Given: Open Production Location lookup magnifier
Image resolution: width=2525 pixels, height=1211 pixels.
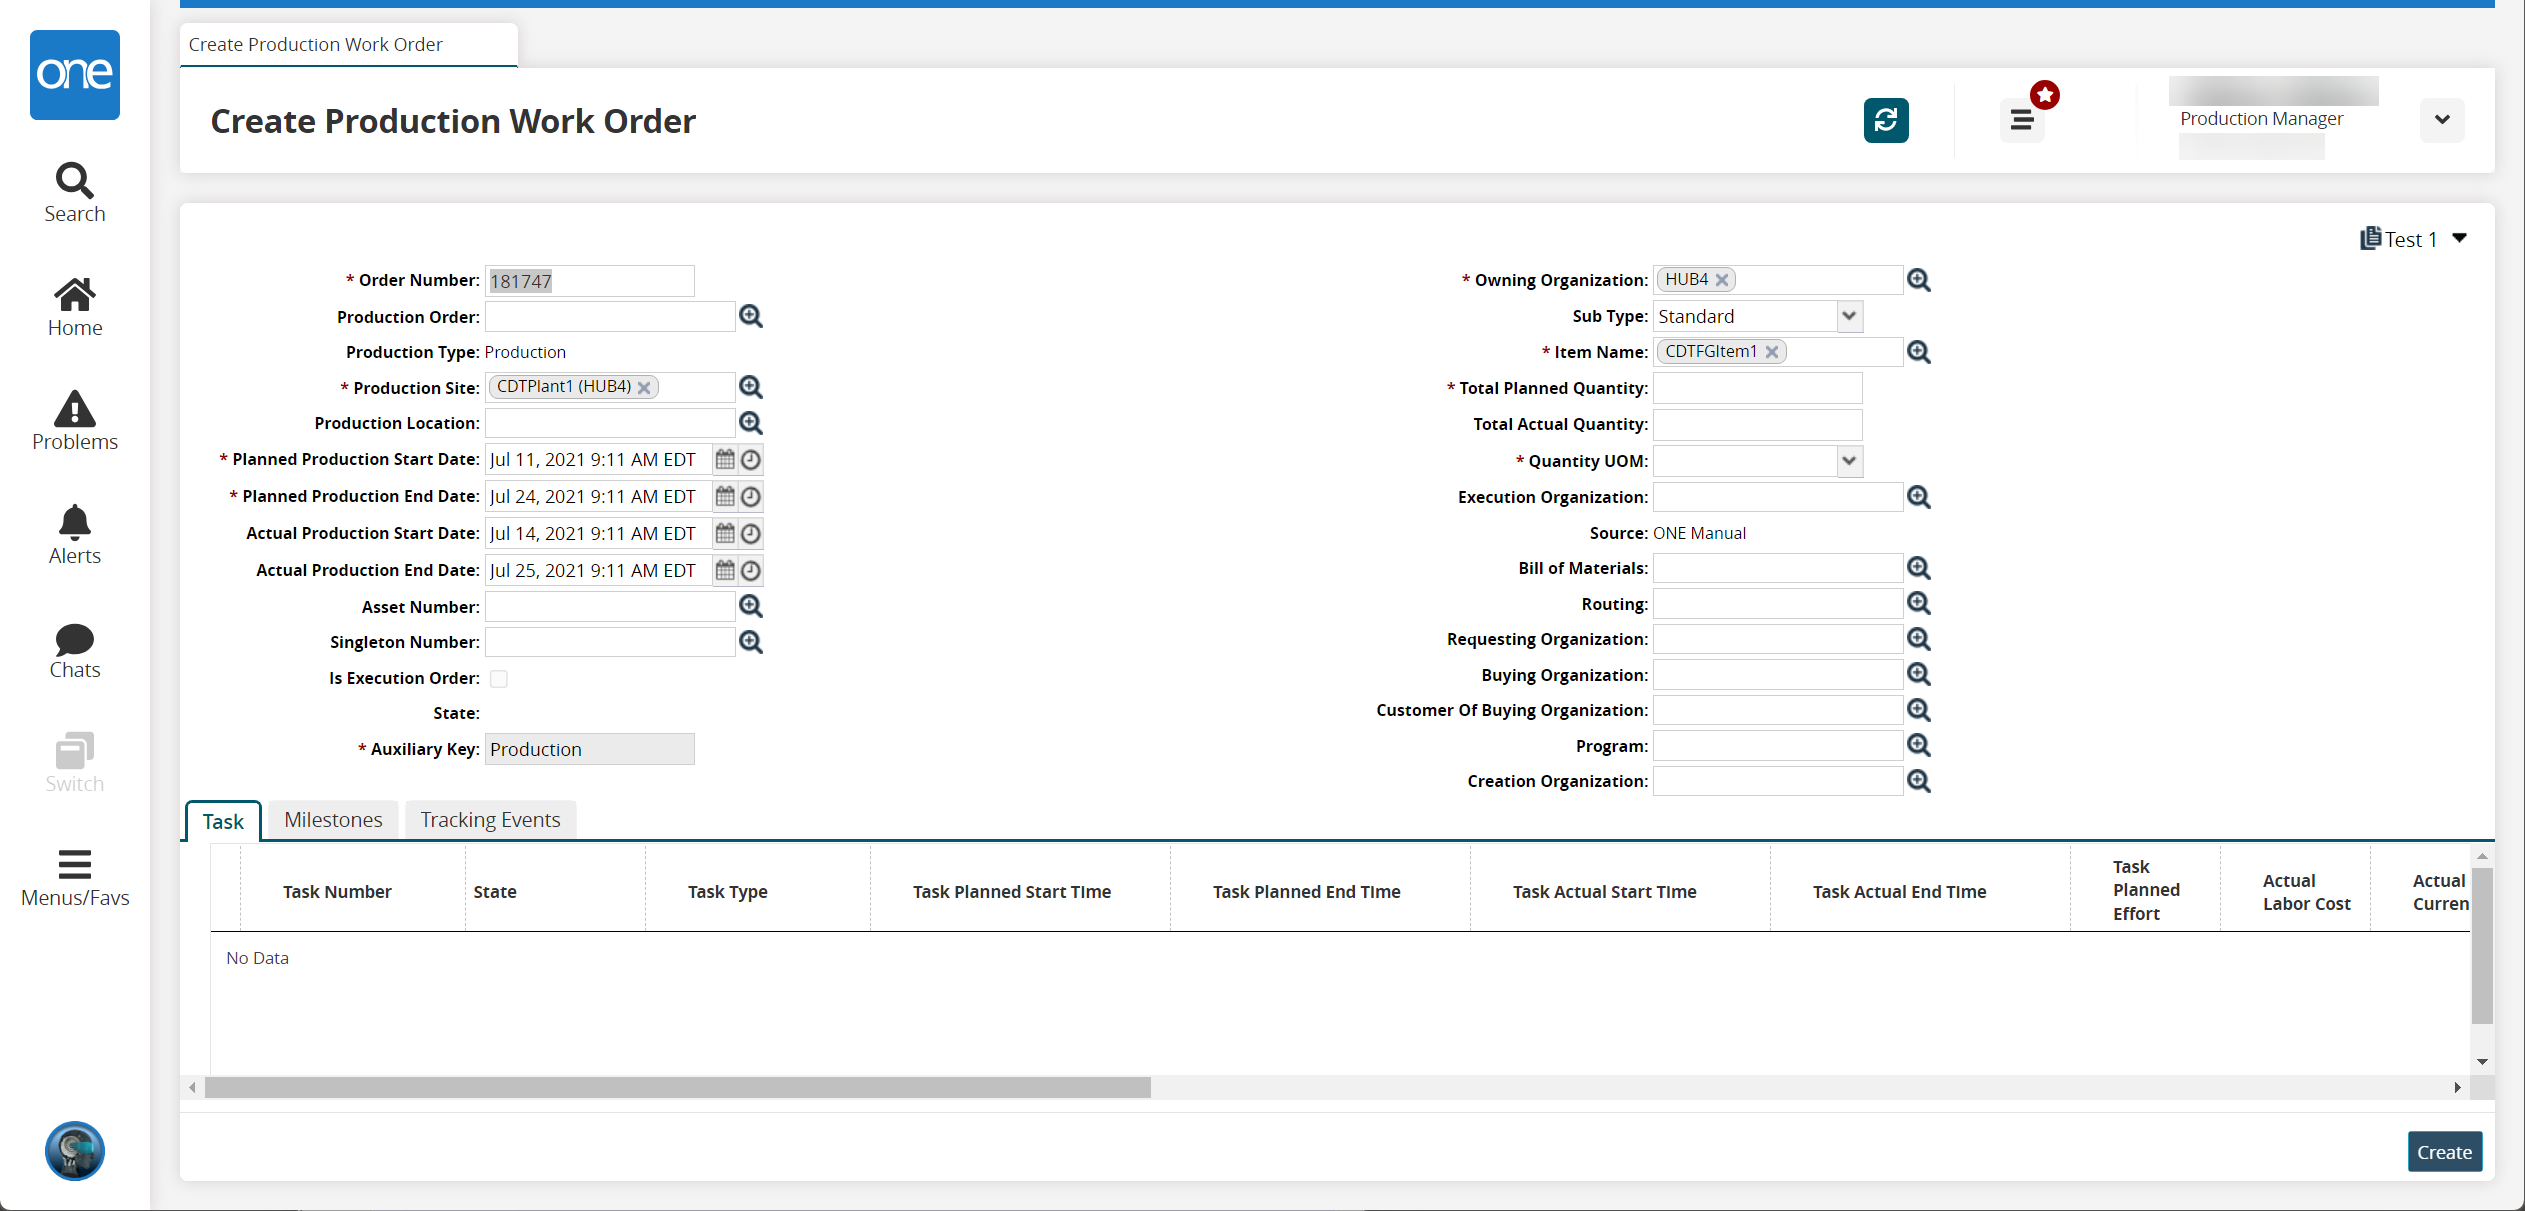Looking at the screenshot, I should coord(751,423).
